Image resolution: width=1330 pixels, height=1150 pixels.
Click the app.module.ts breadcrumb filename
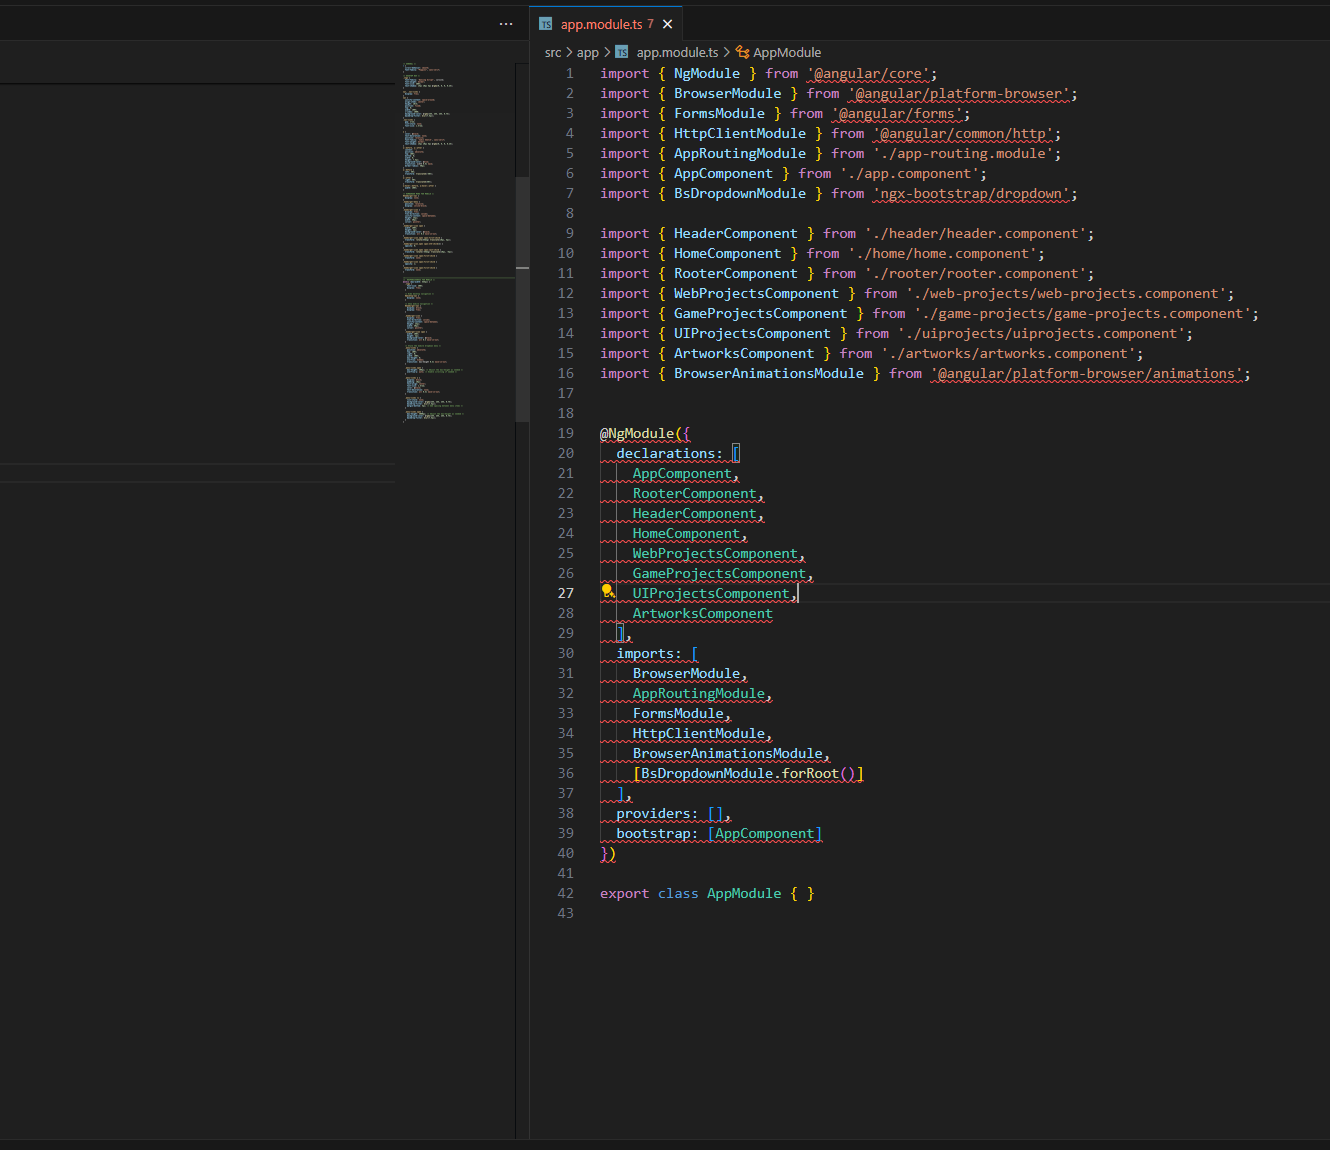[x=677, y=52]
